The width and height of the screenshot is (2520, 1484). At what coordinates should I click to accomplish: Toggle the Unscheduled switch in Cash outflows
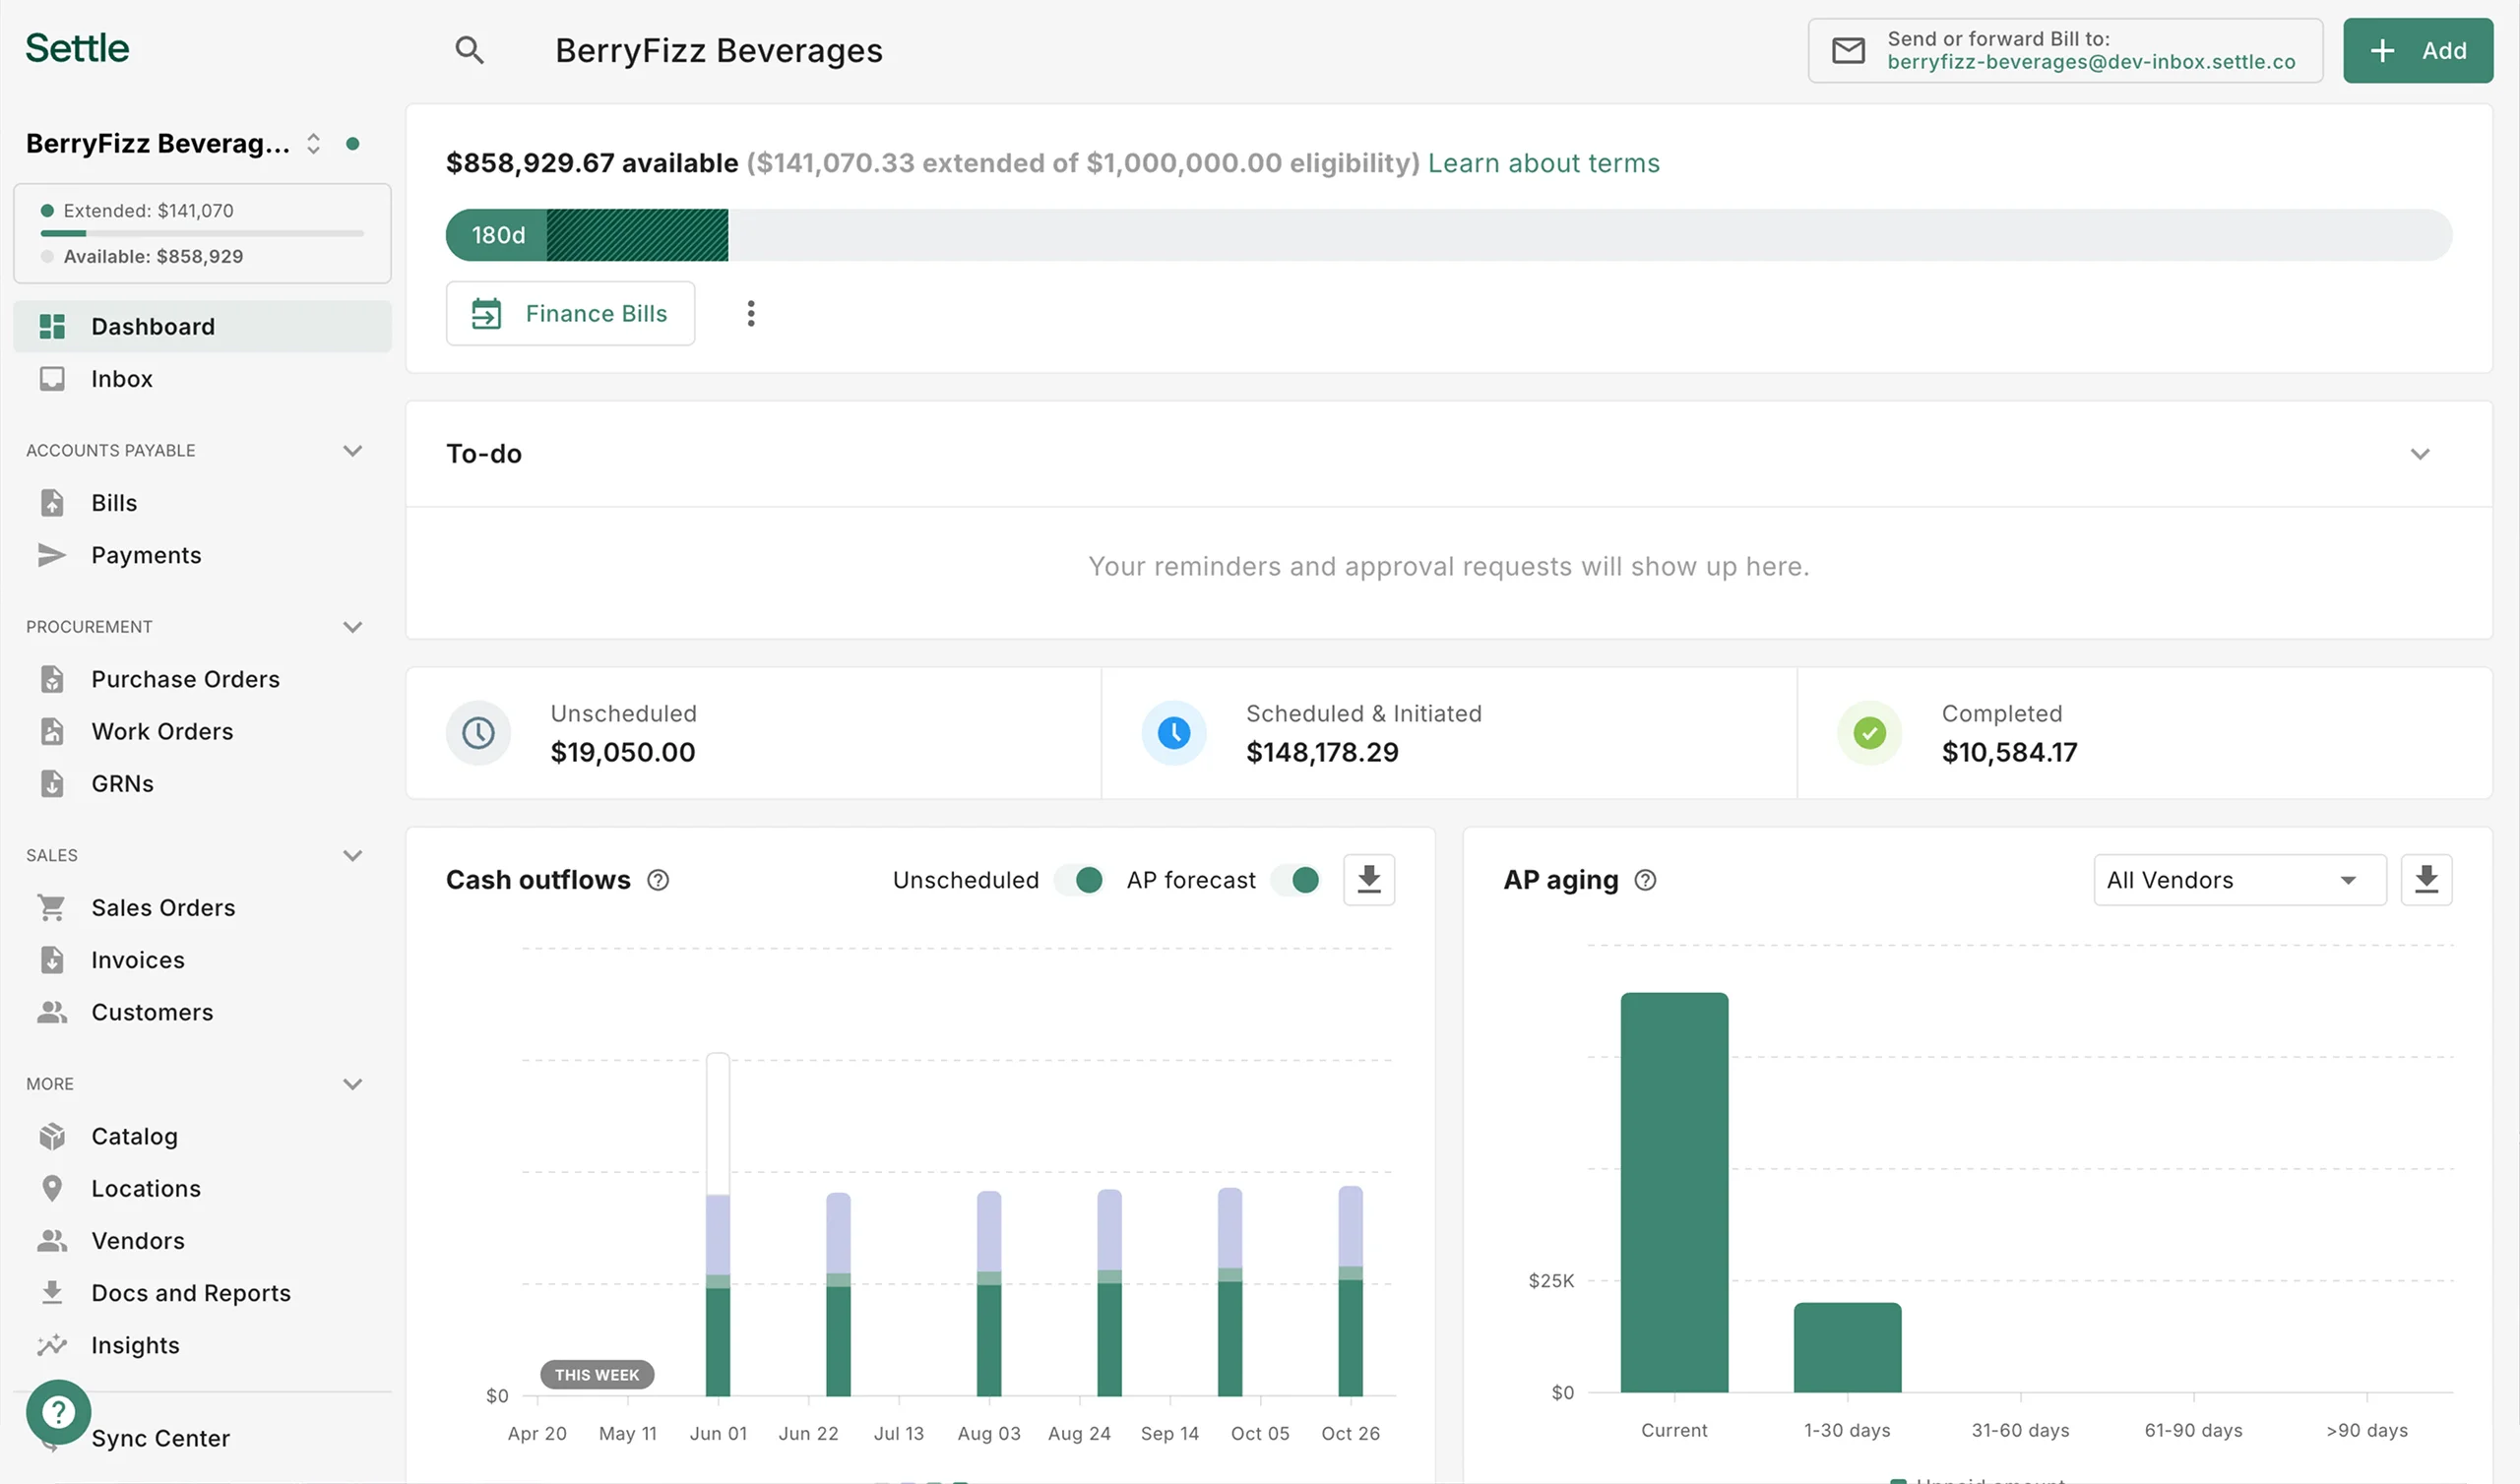click(x=1080, y=880)
